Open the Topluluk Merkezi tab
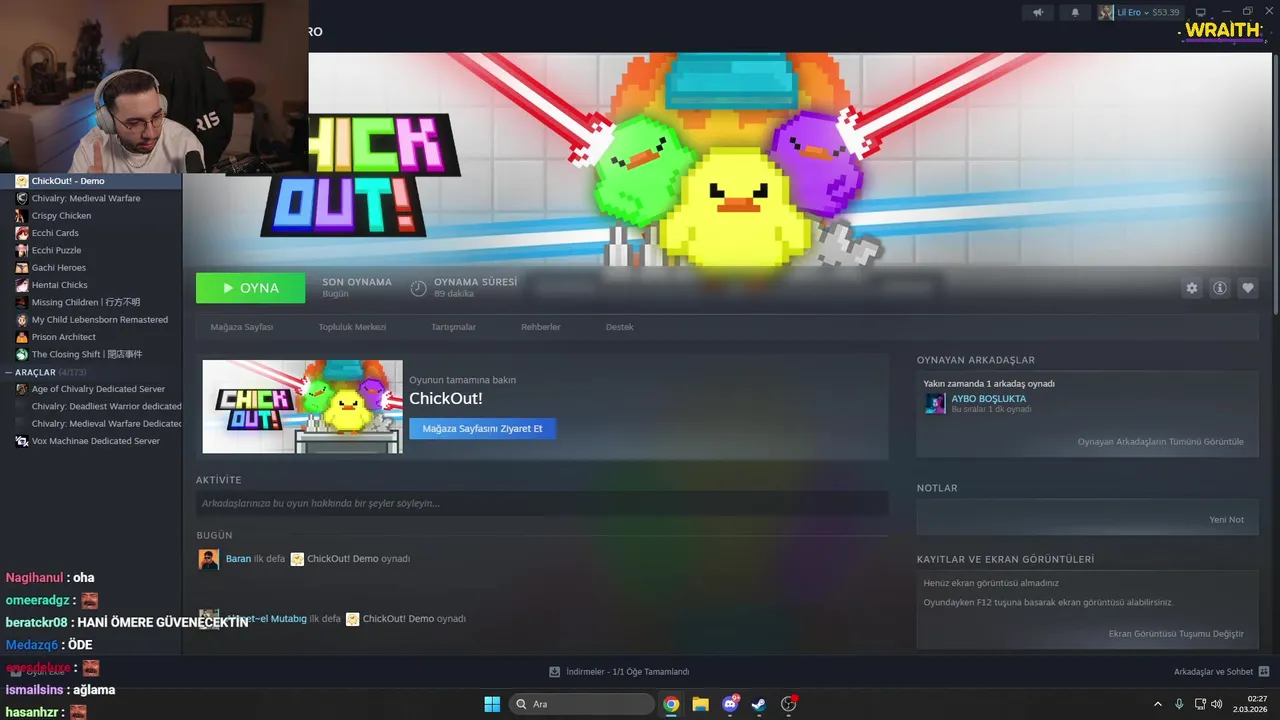1280x720 pixels. (352, 327)
